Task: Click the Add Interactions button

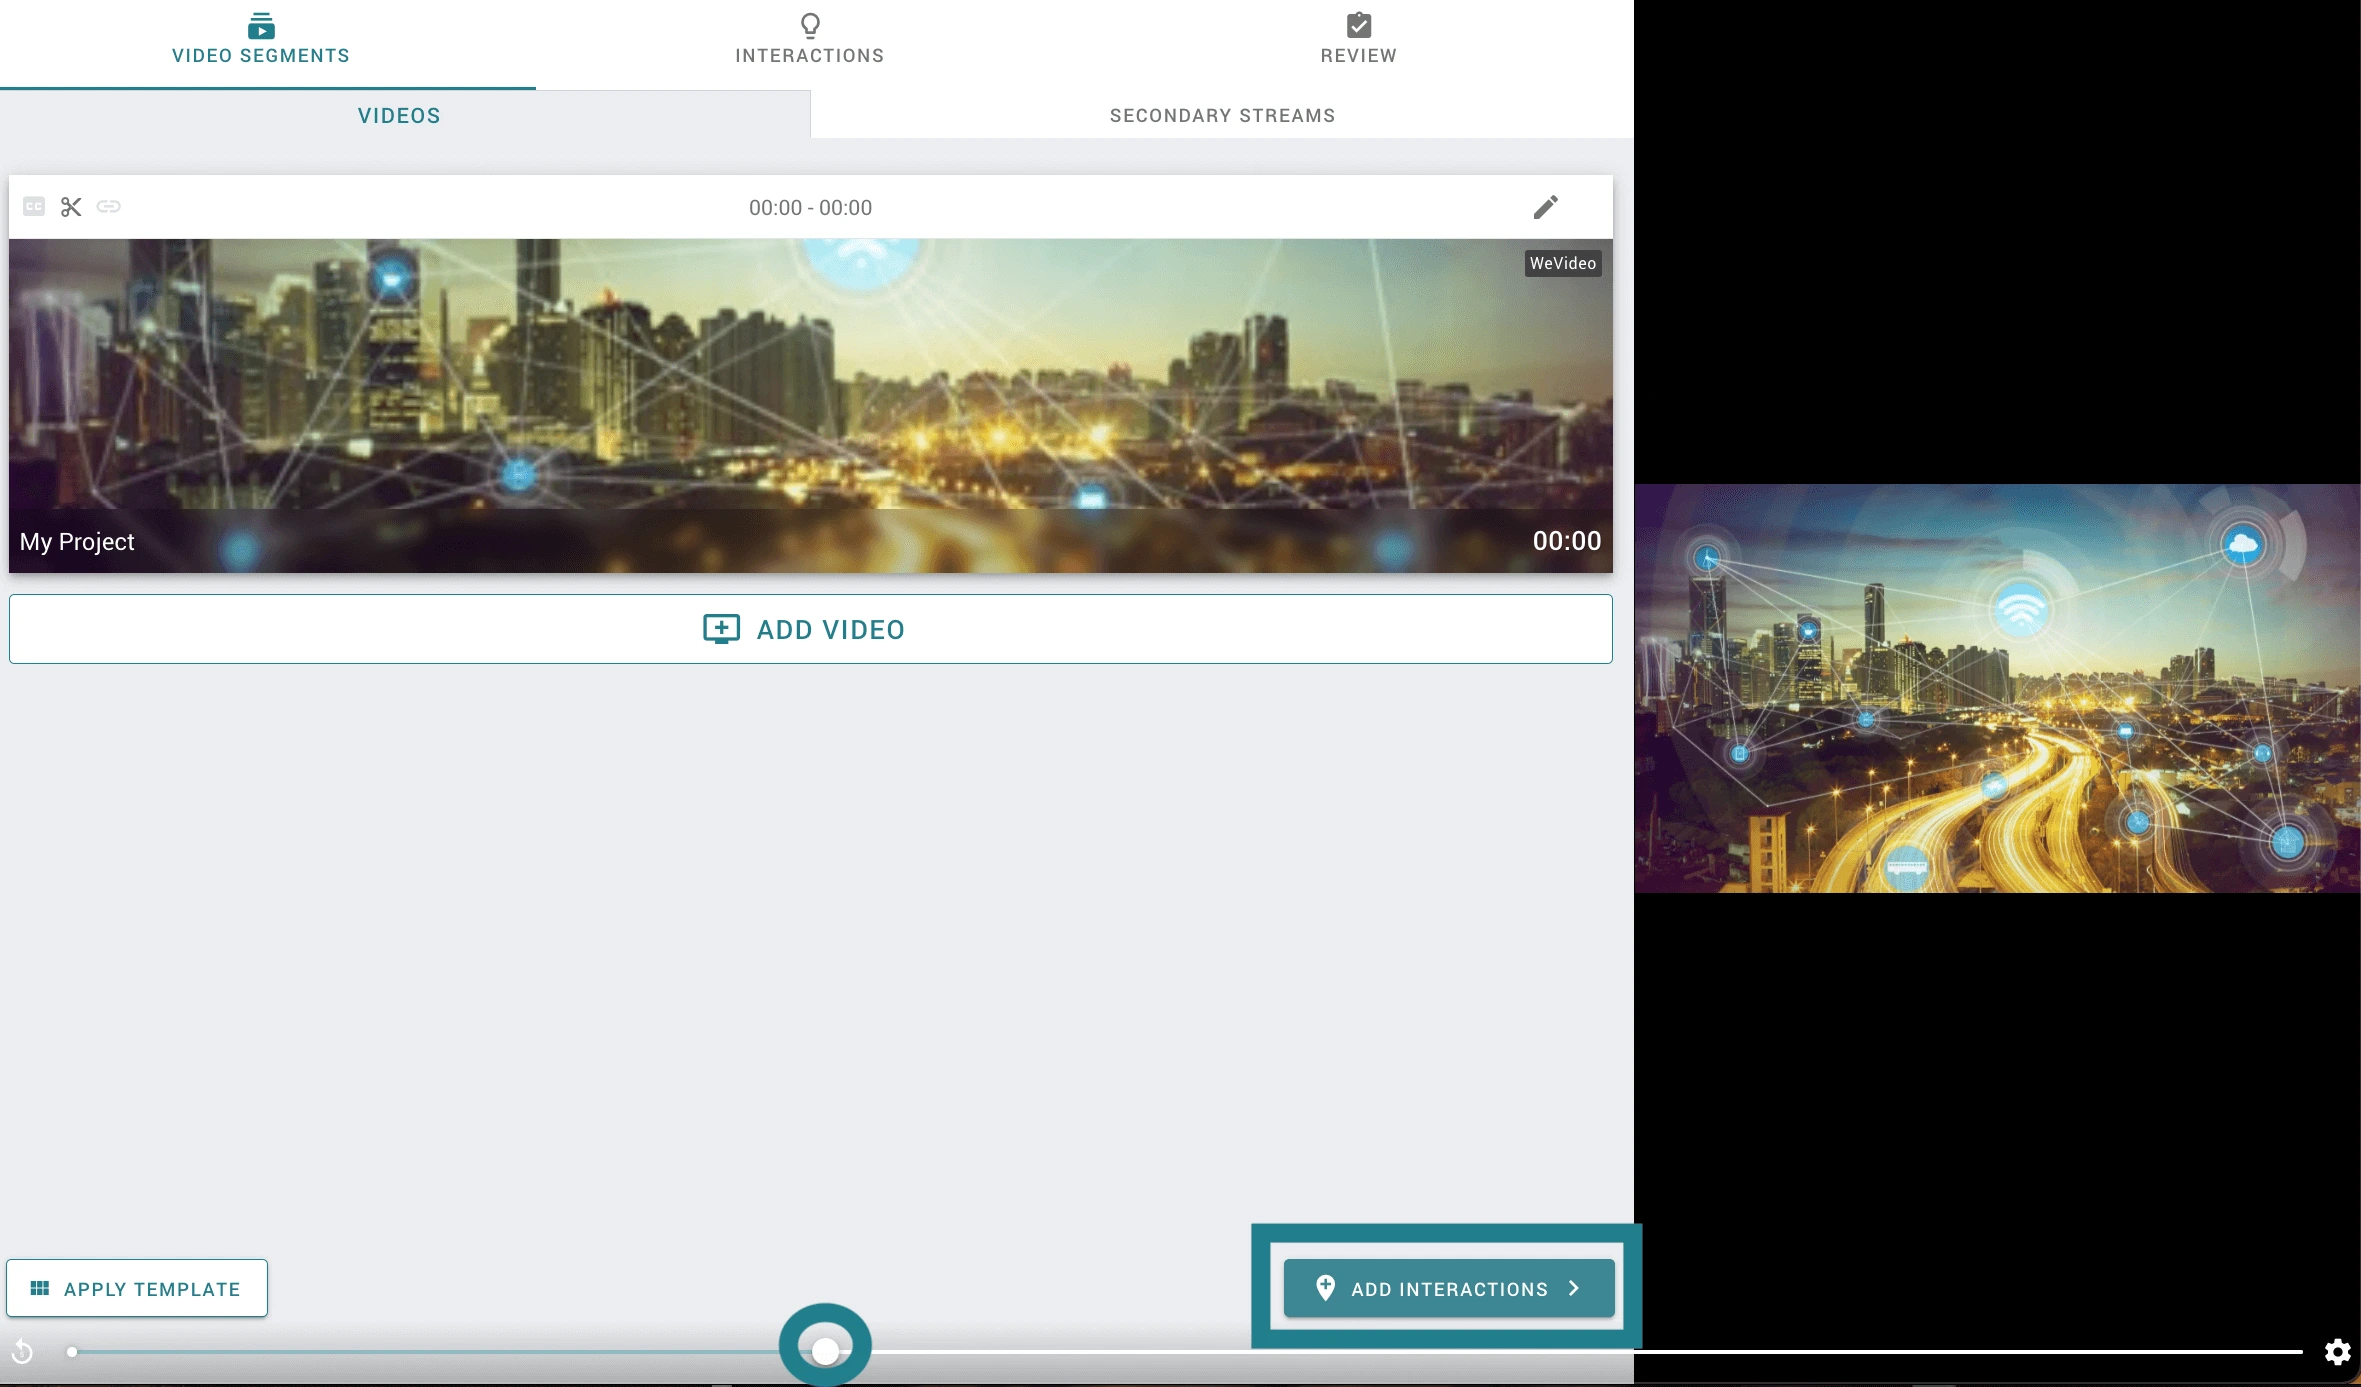Action: pos(1449,1288)
